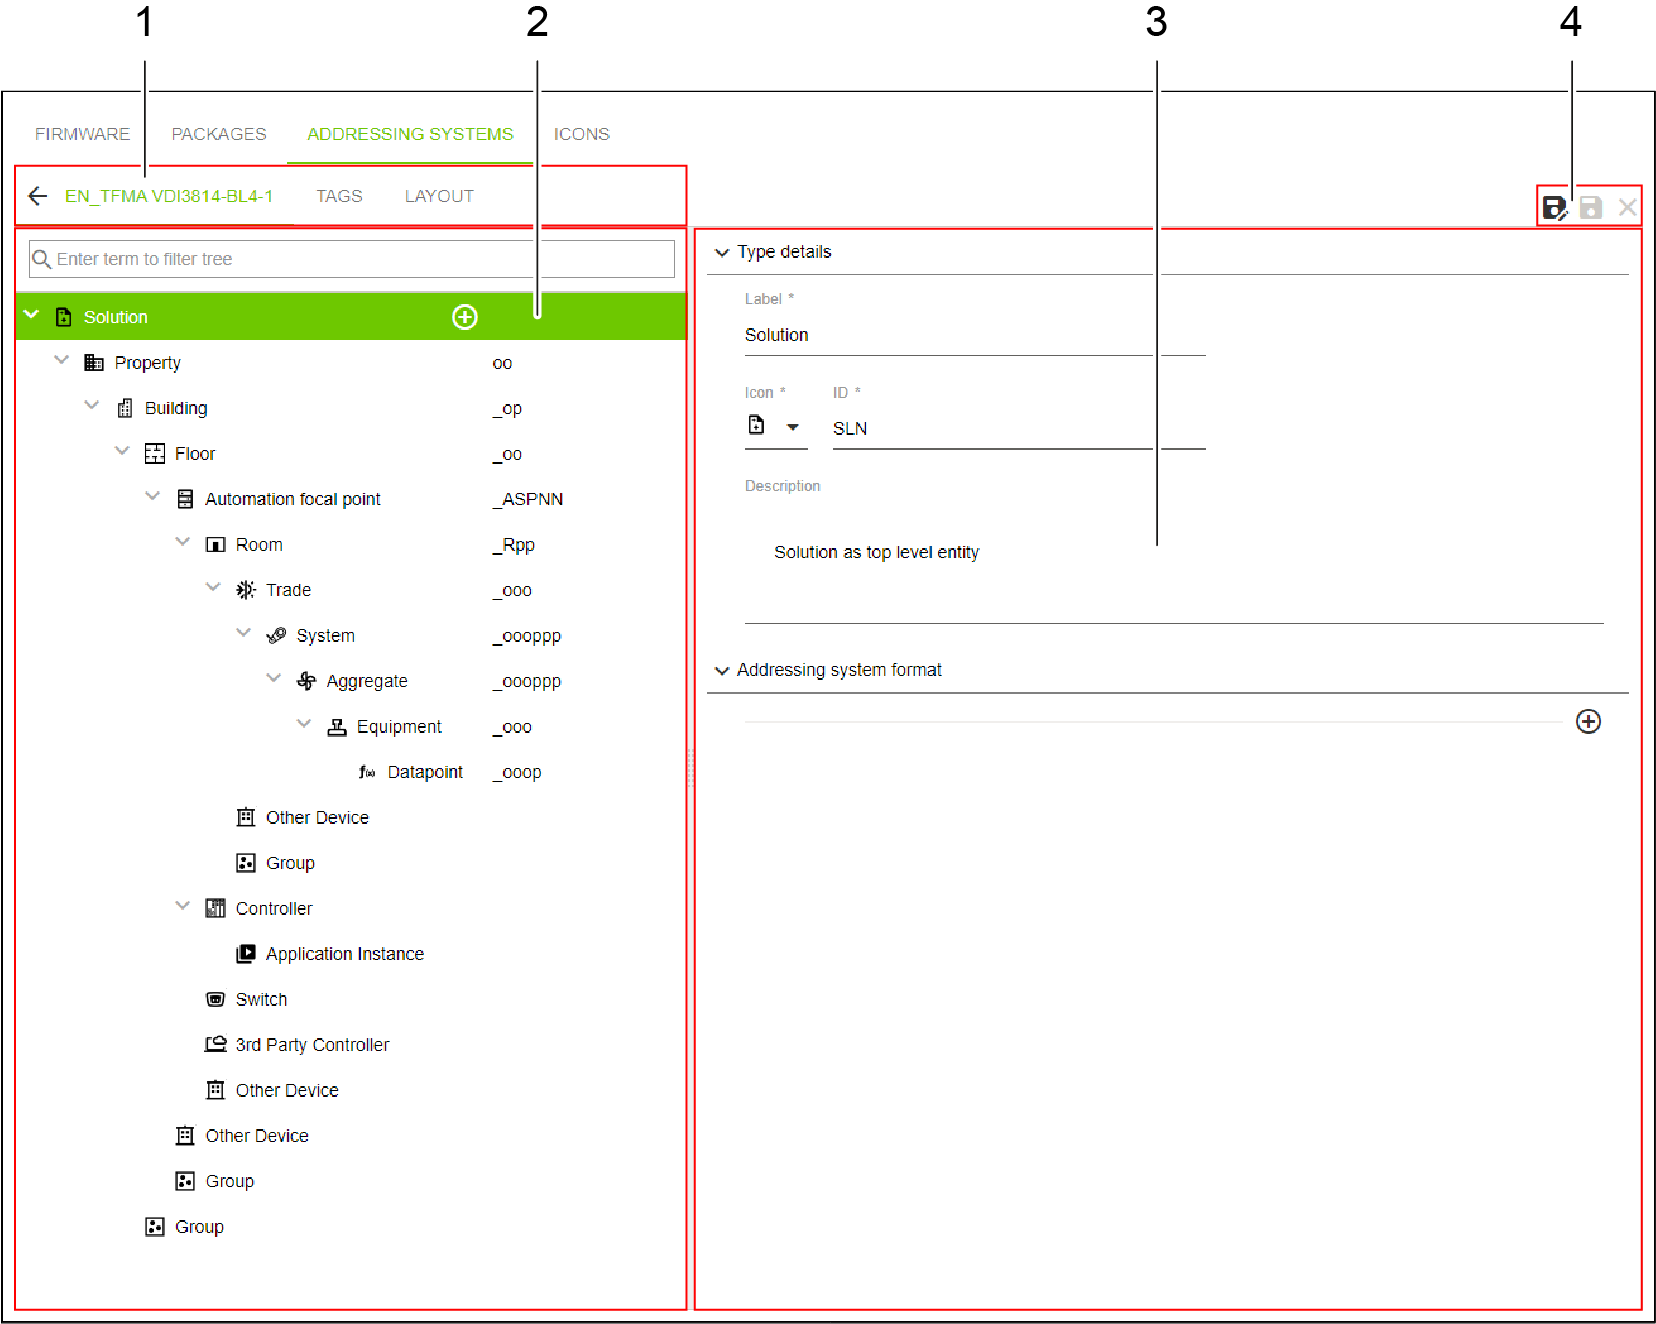1656x1324 pixels.
Task: Click the LAYOUT sub-tab
Action: (x=439, y=196)
